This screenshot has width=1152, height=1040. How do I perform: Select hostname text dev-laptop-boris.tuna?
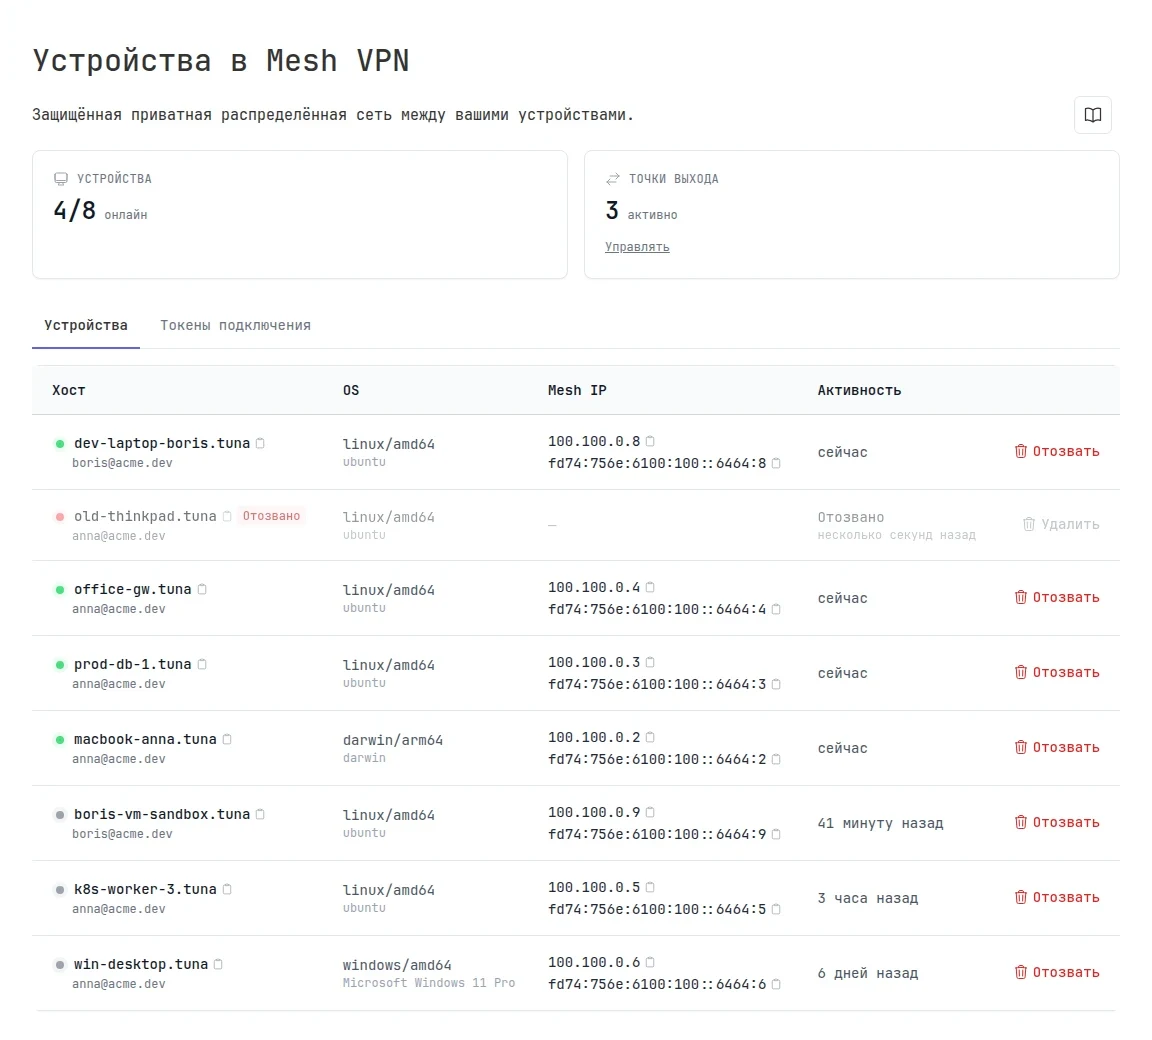[x=162, y=443]
